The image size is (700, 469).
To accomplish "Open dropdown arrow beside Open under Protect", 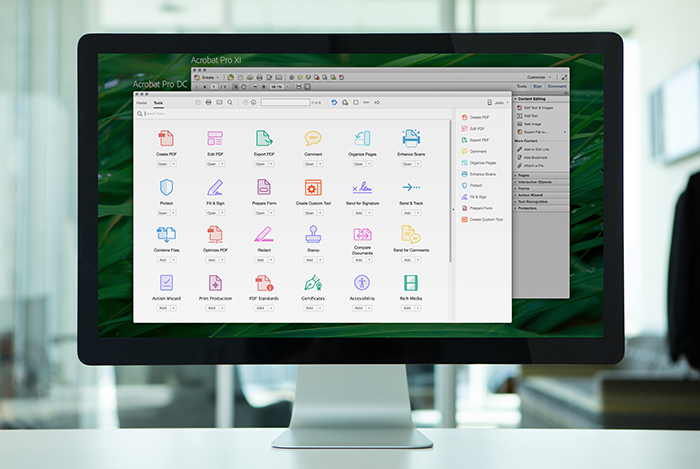I will point(174,213).
